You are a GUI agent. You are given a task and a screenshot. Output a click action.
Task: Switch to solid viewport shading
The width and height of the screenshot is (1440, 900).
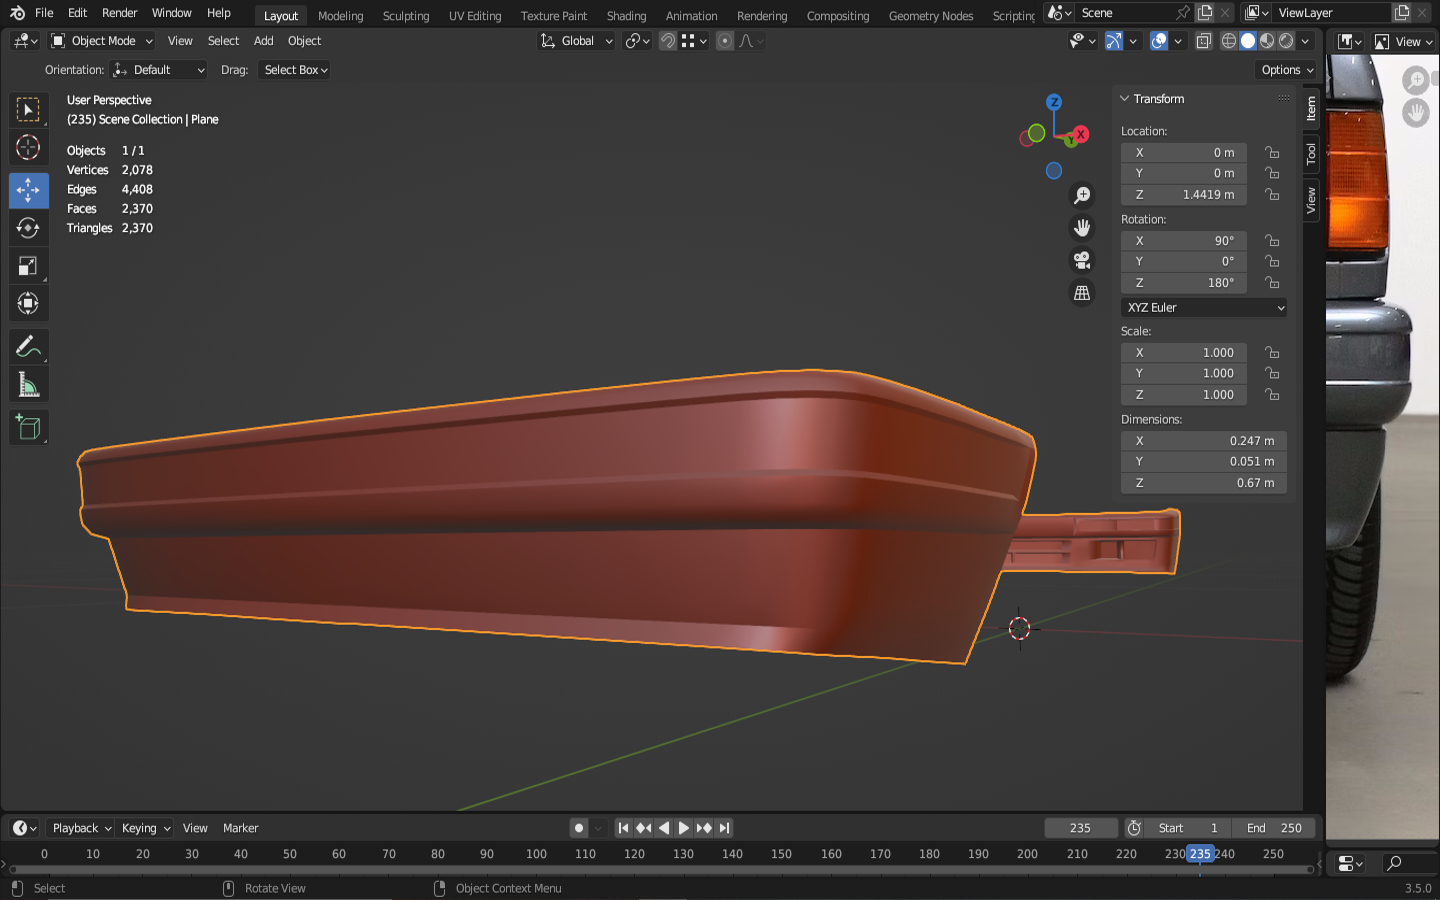[1248, 41]
